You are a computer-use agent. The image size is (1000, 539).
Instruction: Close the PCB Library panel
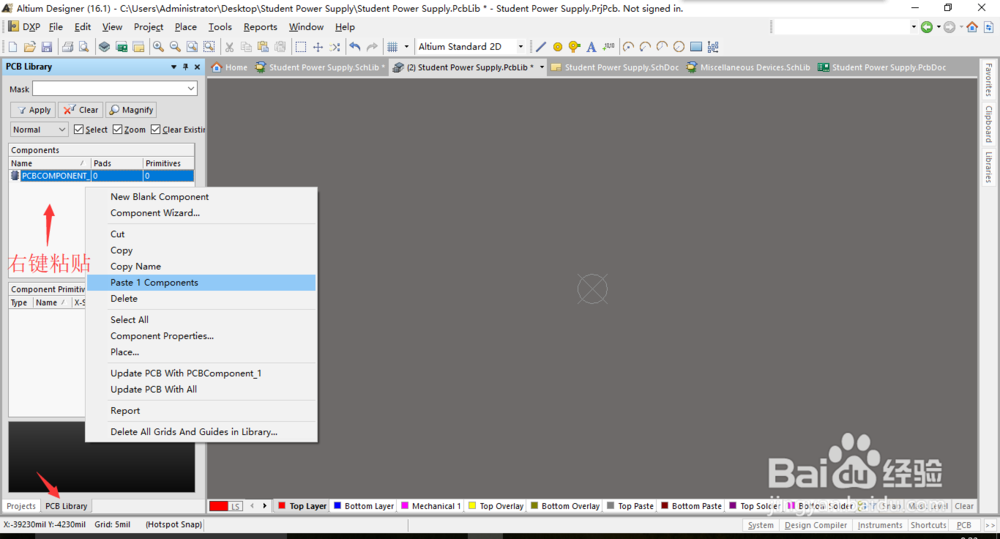[197, 66]
